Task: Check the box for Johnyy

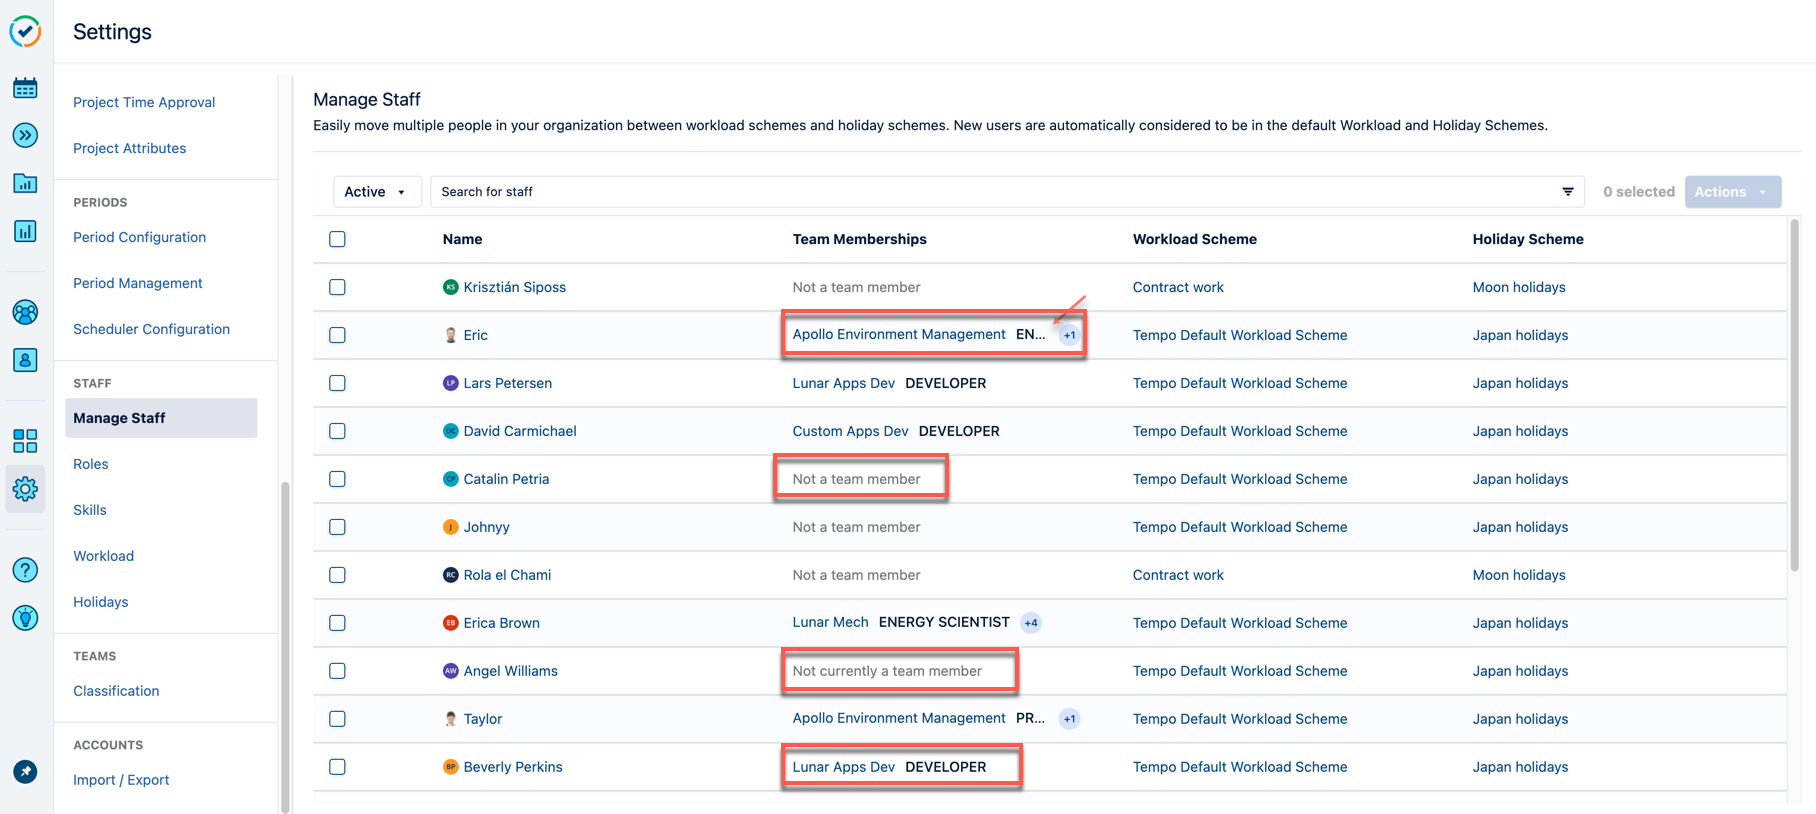Action: click(337, 527)
